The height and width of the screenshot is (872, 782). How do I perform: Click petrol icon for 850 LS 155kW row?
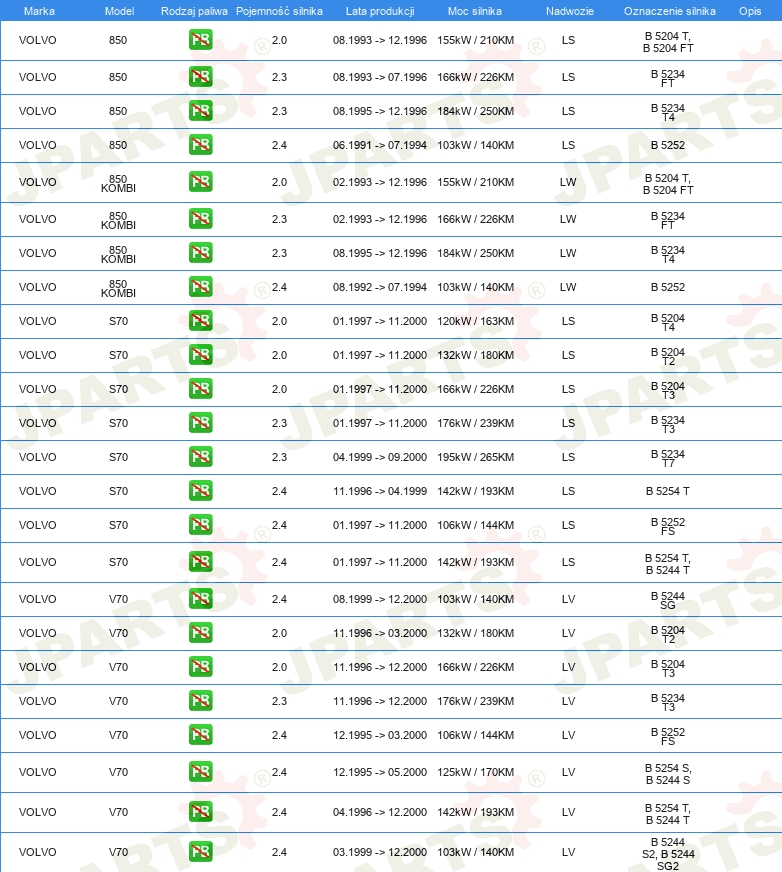[200, 40]
